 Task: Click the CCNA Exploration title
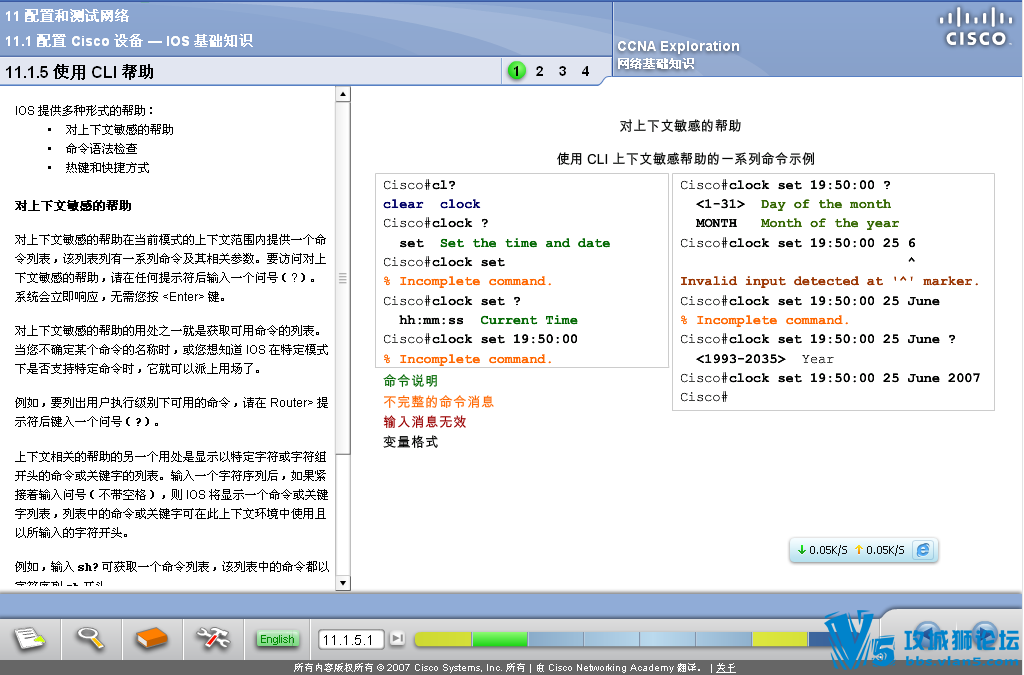pos(678,46)
